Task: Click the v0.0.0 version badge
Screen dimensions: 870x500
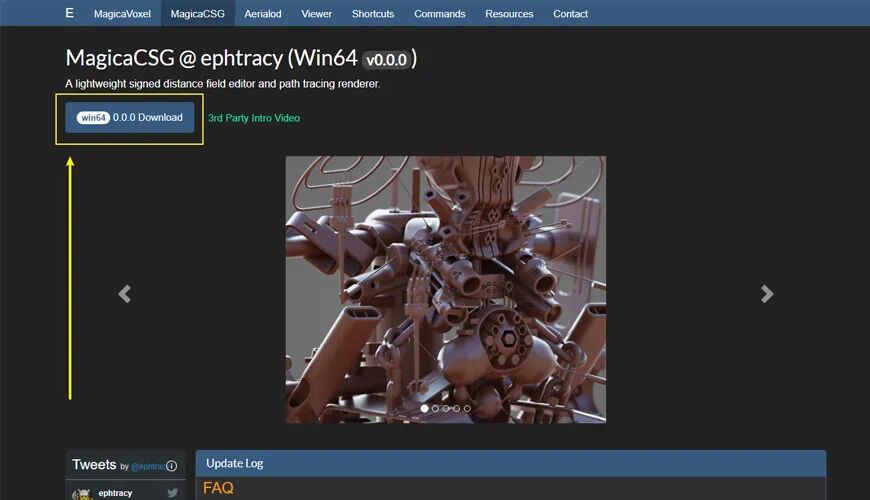Action: 387,60
